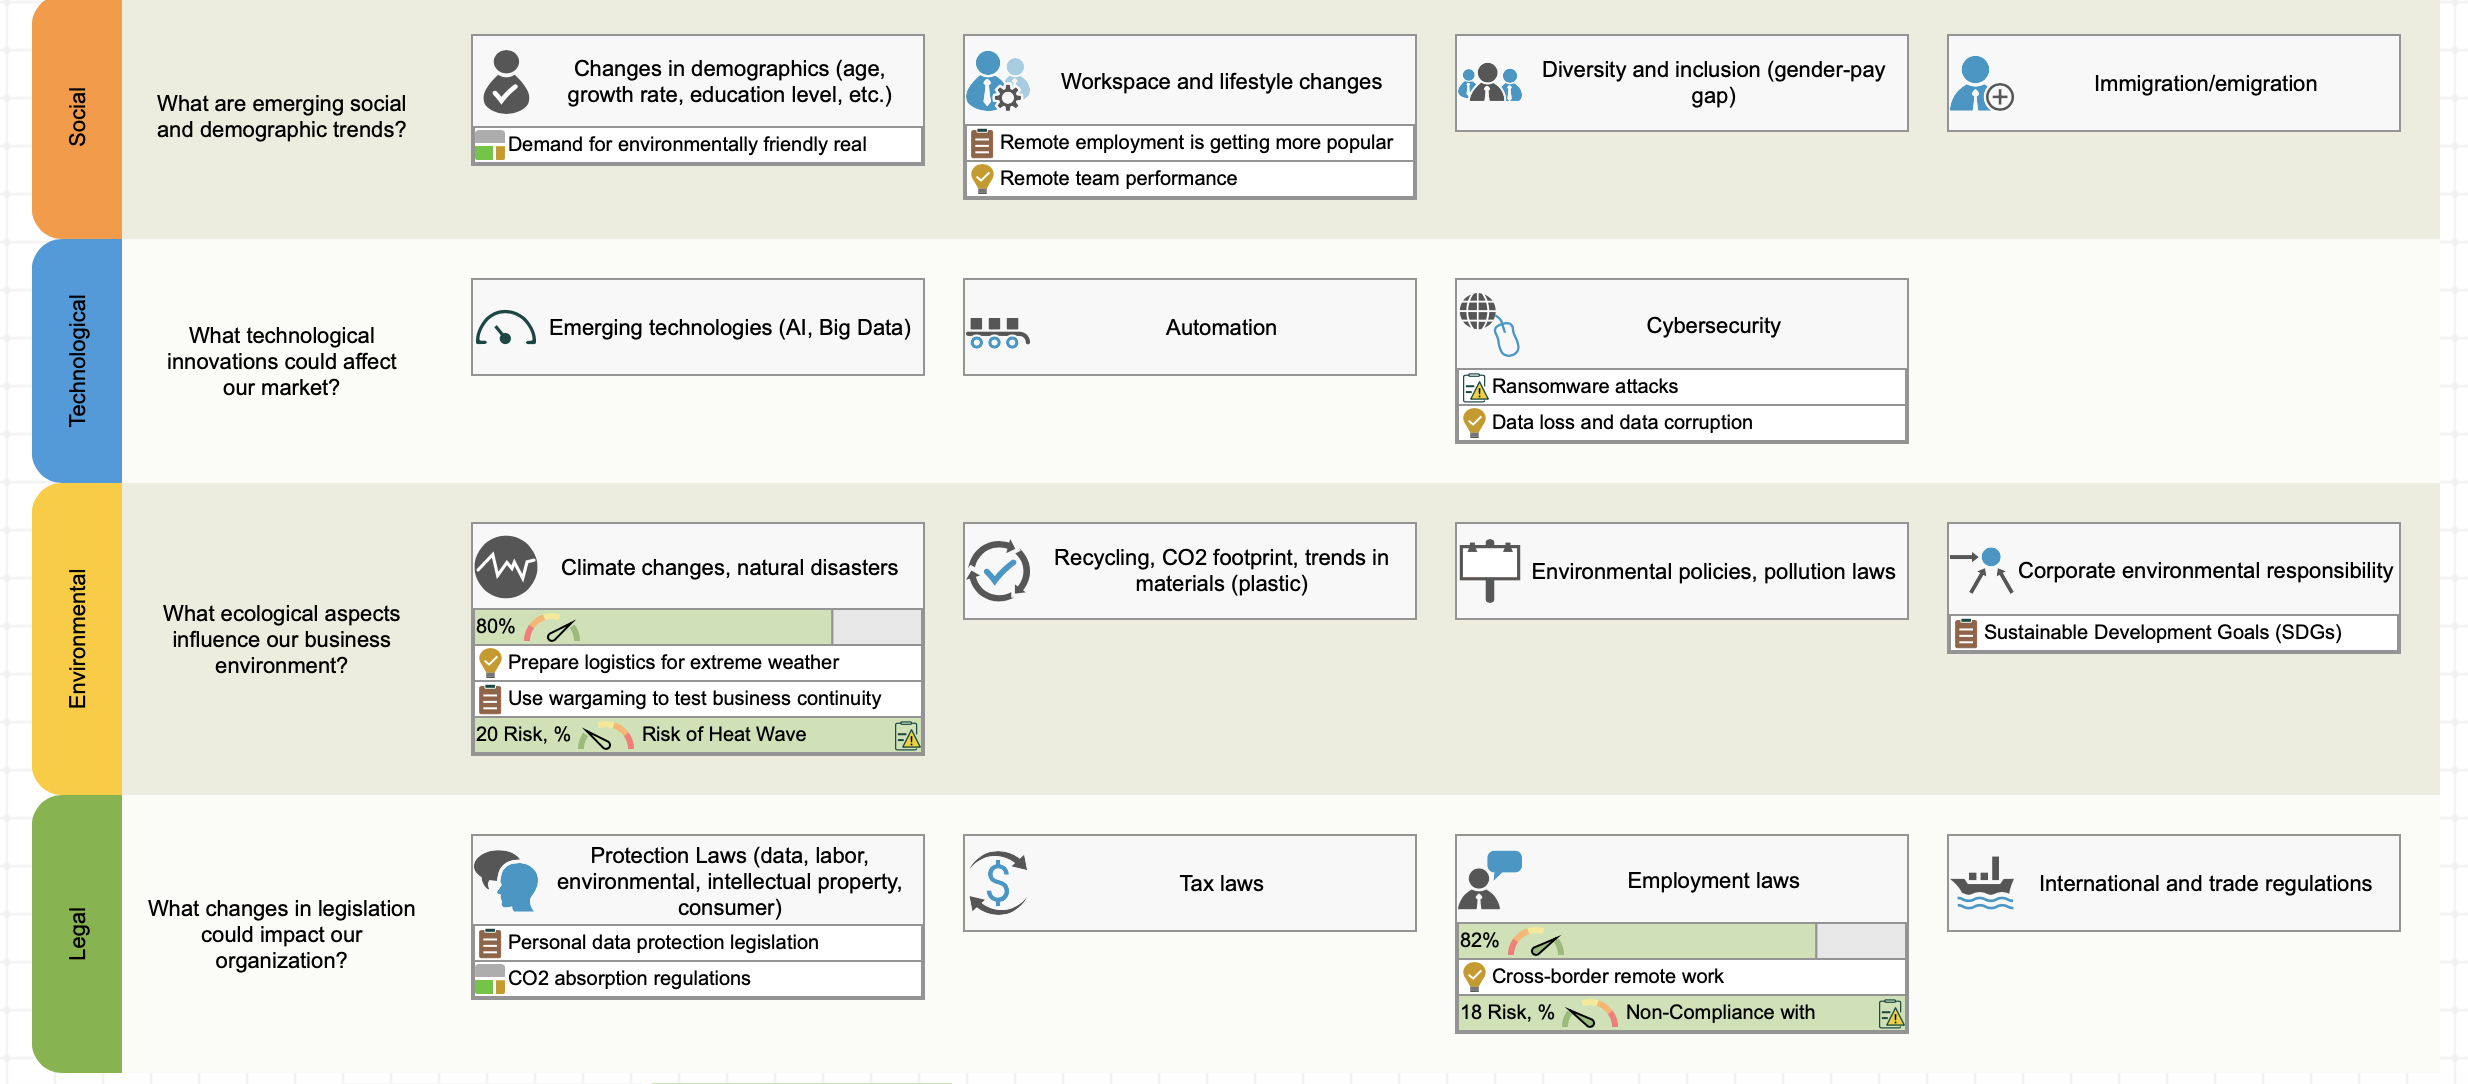Click the Environmental policies signboard icon

[1489, 570]
